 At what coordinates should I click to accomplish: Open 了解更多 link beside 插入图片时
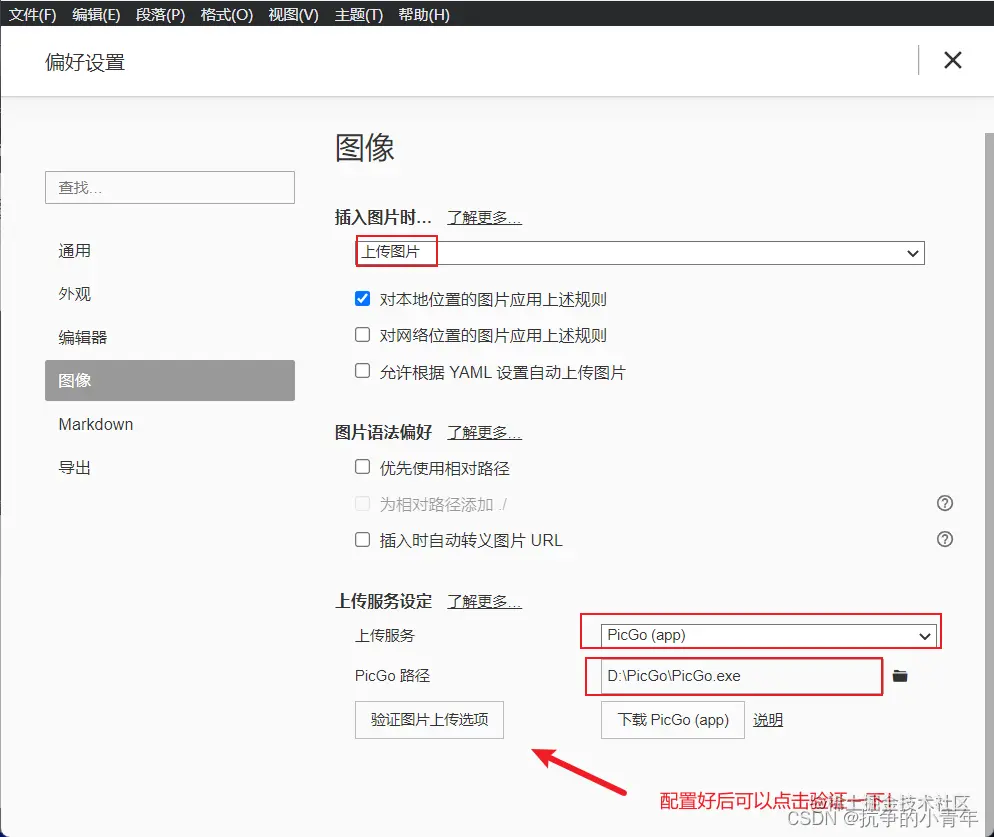(484, 217)
